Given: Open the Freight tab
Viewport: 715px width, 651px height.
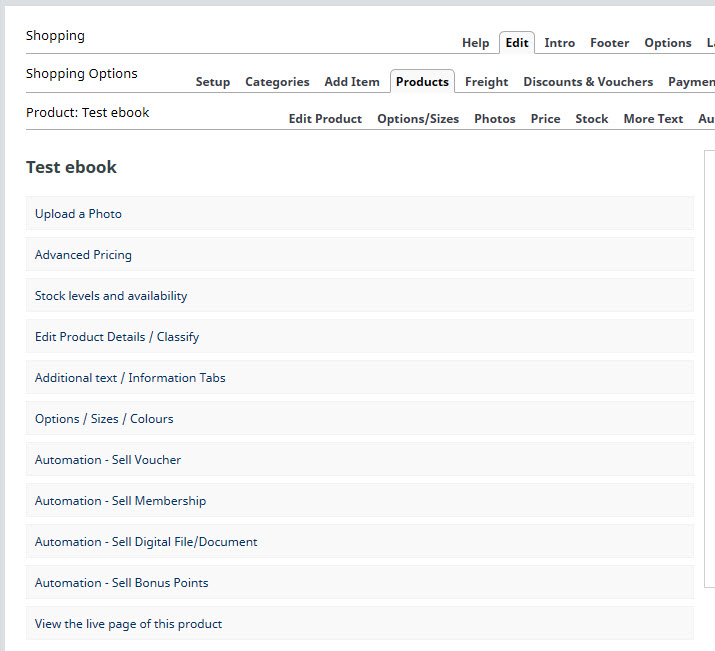Looking at the screenshot, I should point(486,82).
